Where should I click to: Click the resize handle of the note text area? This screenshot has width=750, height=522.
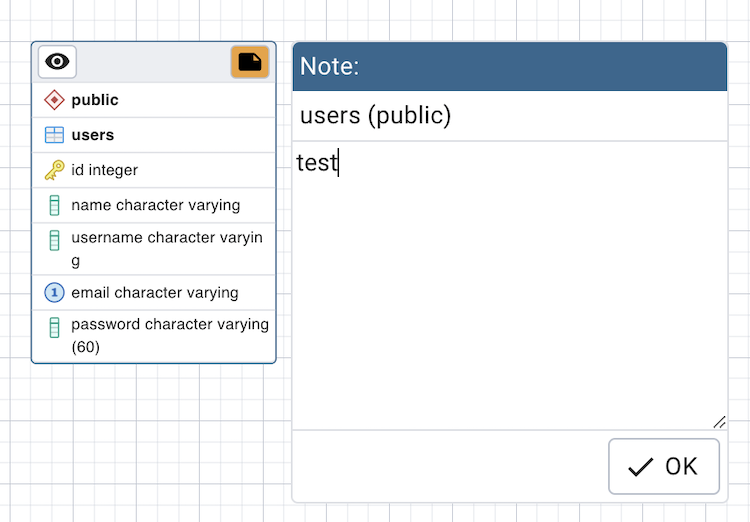point(719,422)
